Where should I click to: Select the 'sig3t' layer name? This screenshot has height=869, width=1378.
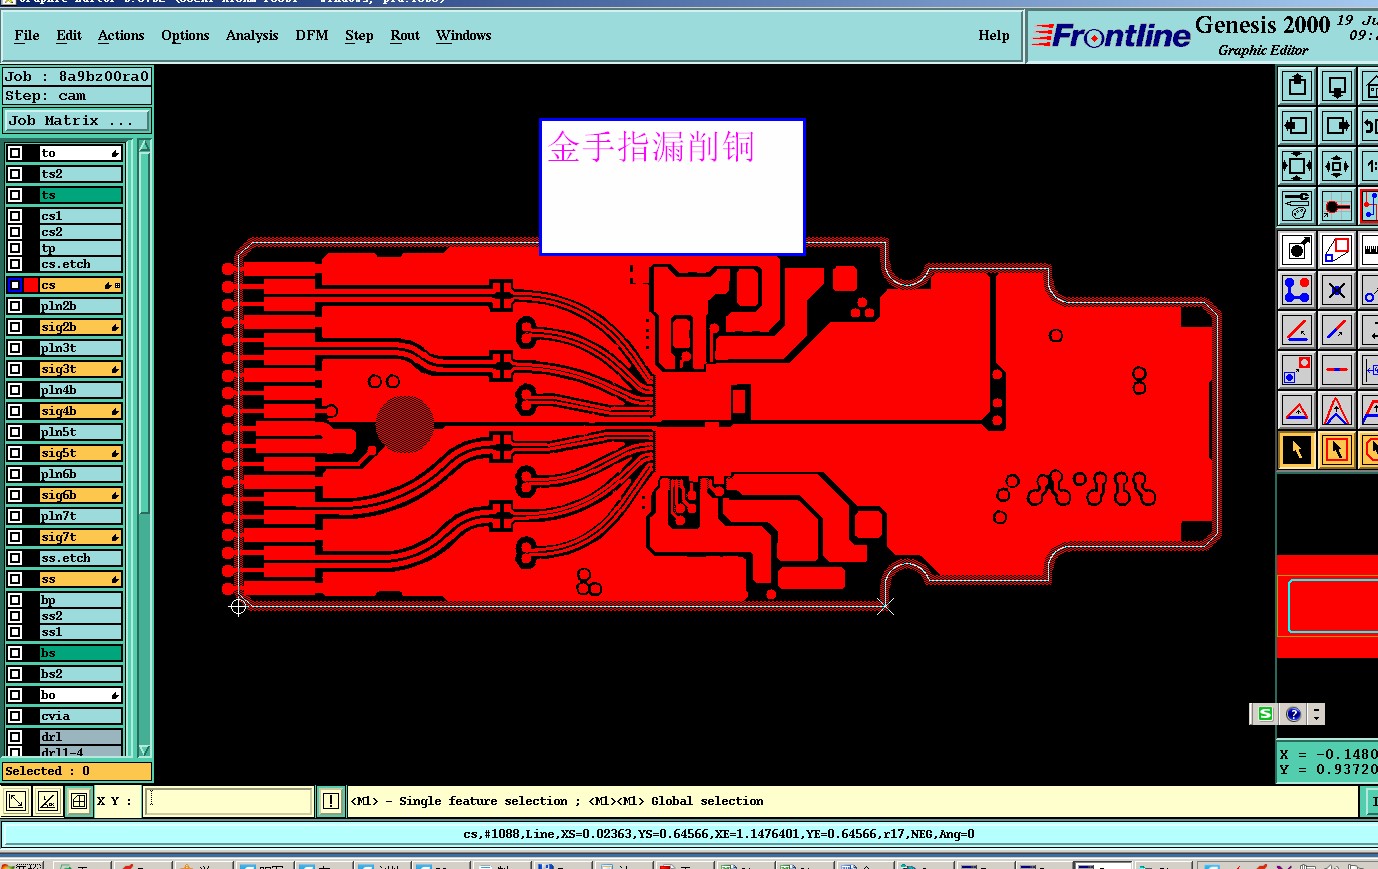tap(81, 369)
